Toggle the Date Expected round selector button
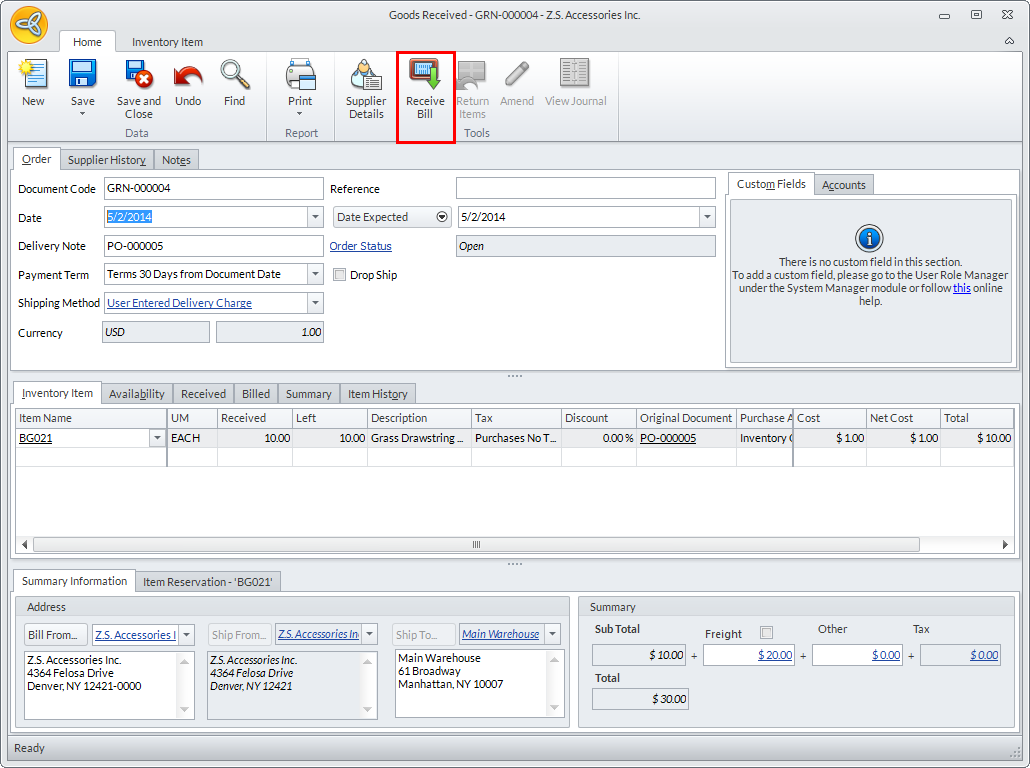Screen dimensions: 1030x768 [442, 217]
